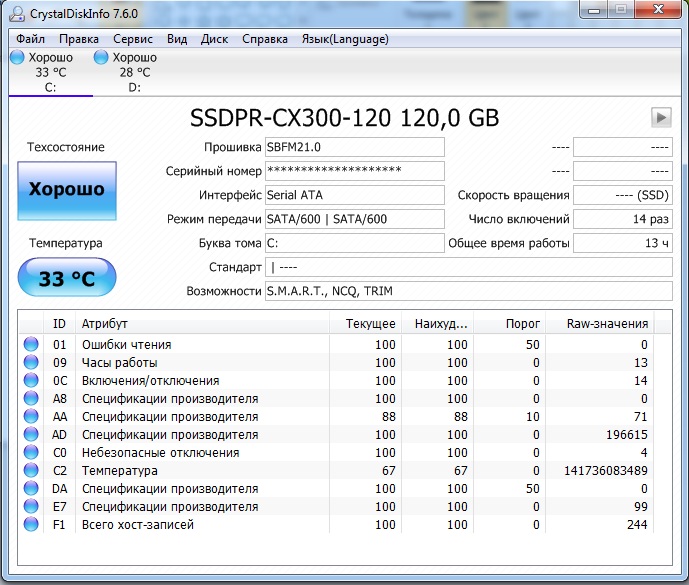Click status orb for F1 Всего хост-записей

(x=31, y=524)
